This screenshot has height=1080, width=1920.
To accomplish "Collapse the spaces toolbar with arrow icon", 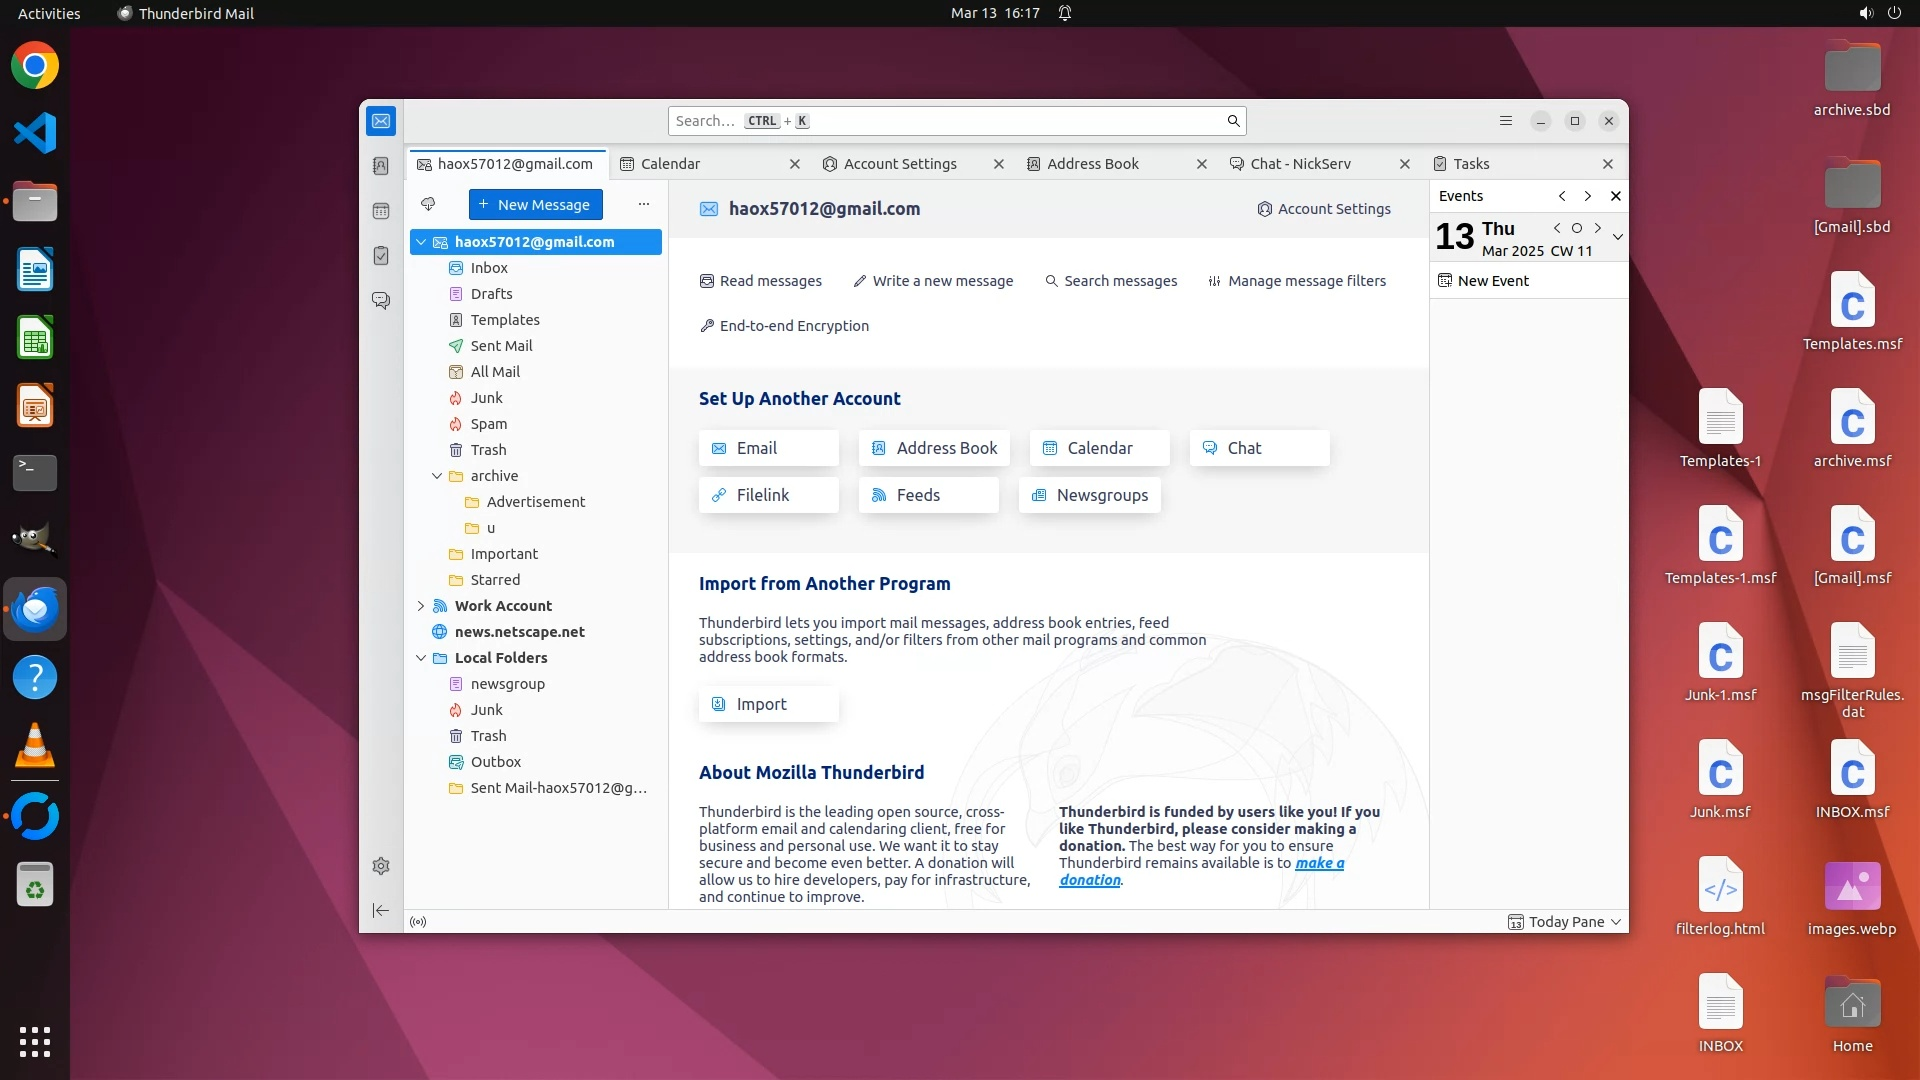I will [381, 910].
